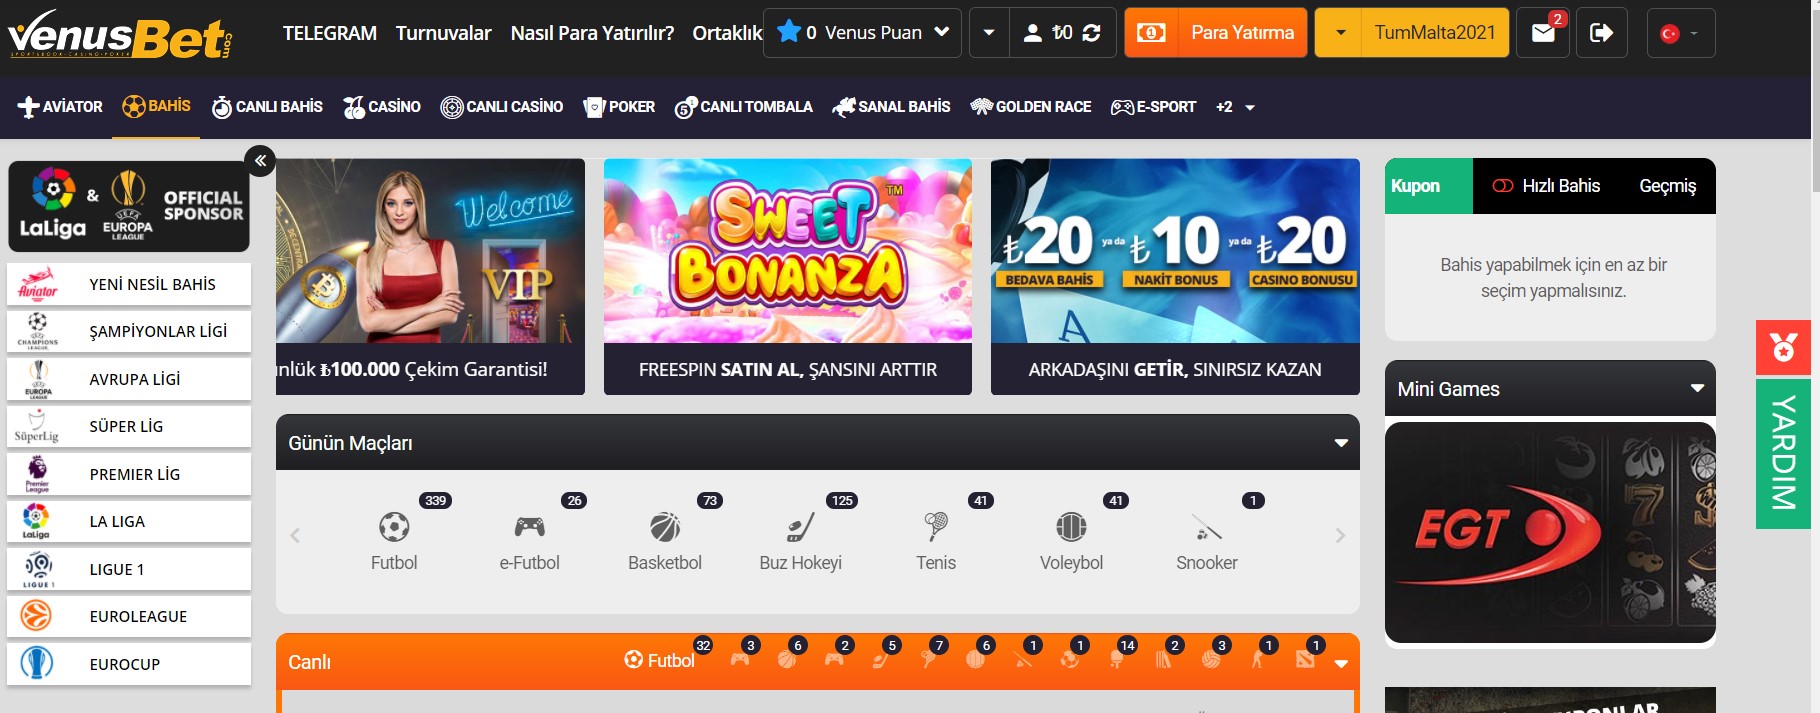Select live volleyball icon with 6 badge

coord(975,659)
